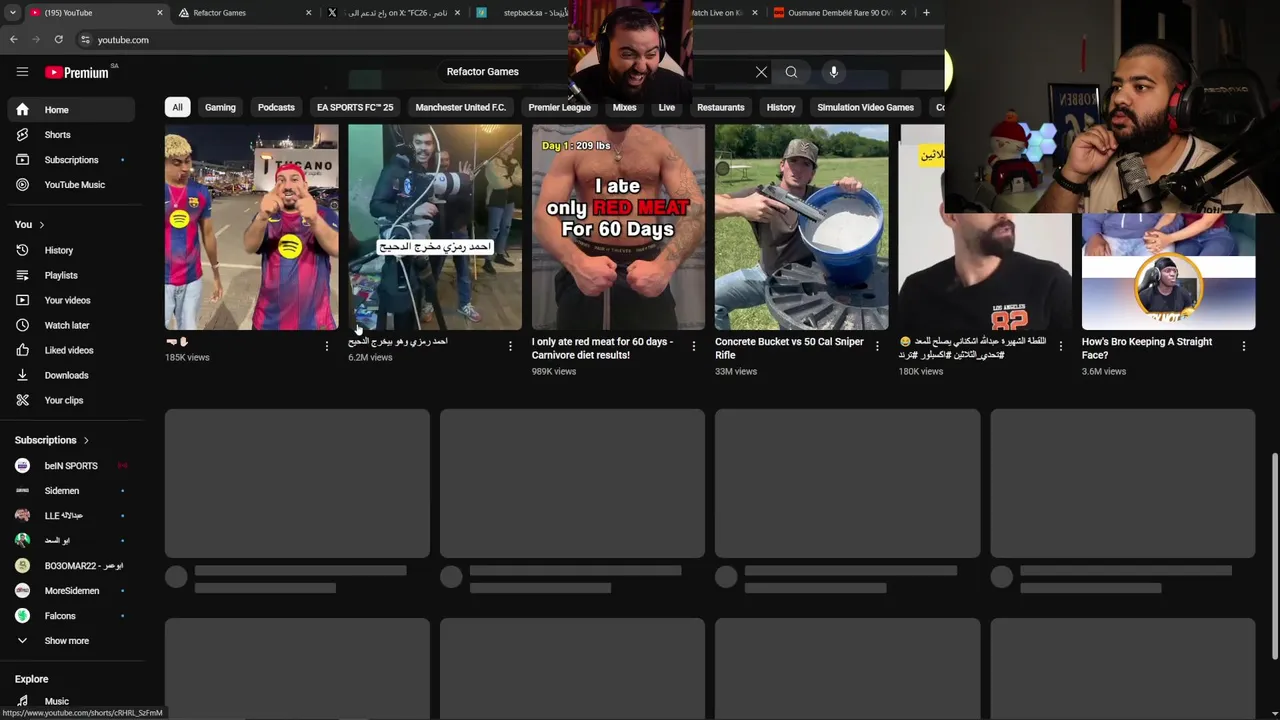Open the cameraman short thumbnail
The image size is (1280, 720).
click(434, 227)
